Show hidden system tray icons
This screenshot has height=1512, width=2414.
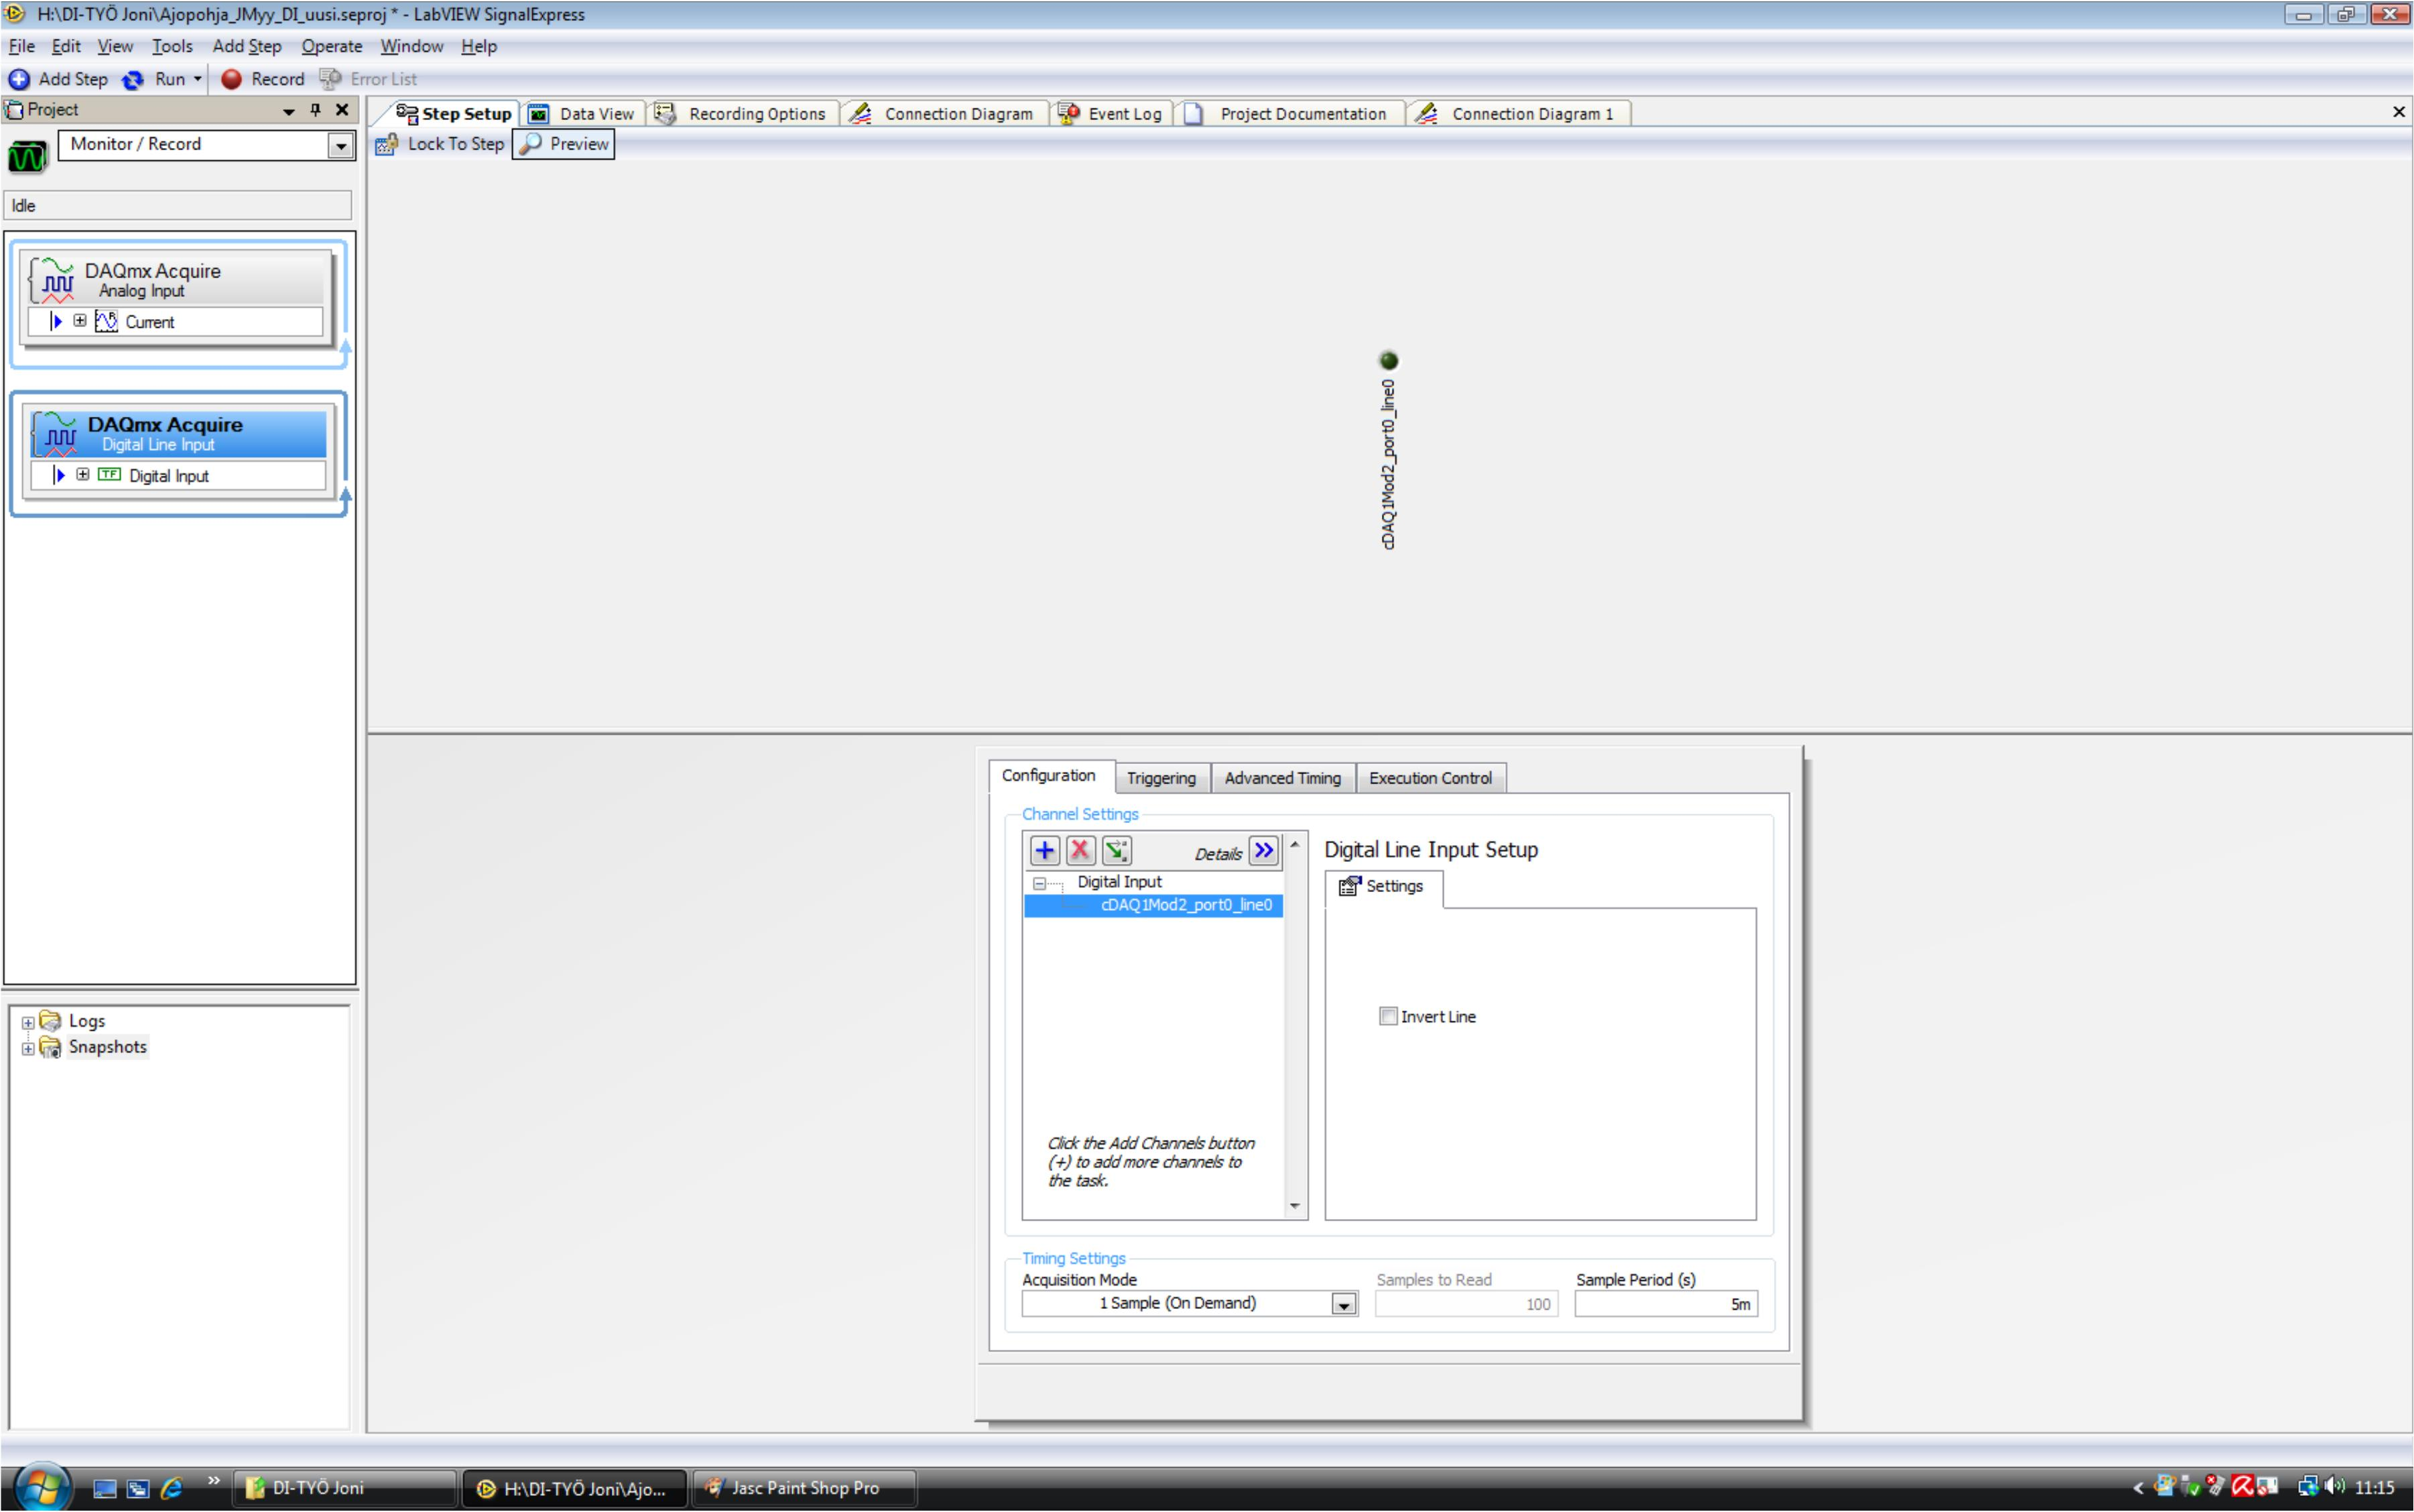pos(2138,1488)
